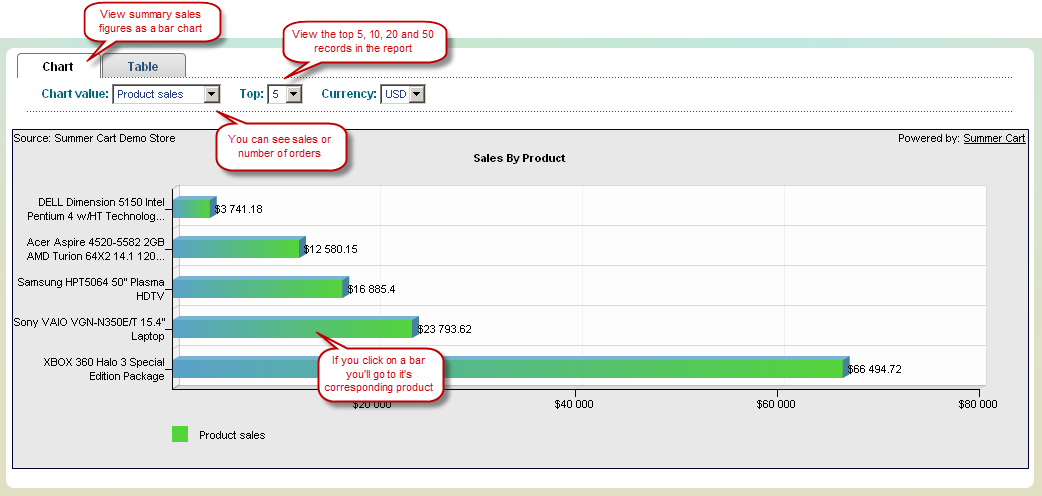Expand the Top records dropdown
1042x496 pixels.
[x=285, y=94]
